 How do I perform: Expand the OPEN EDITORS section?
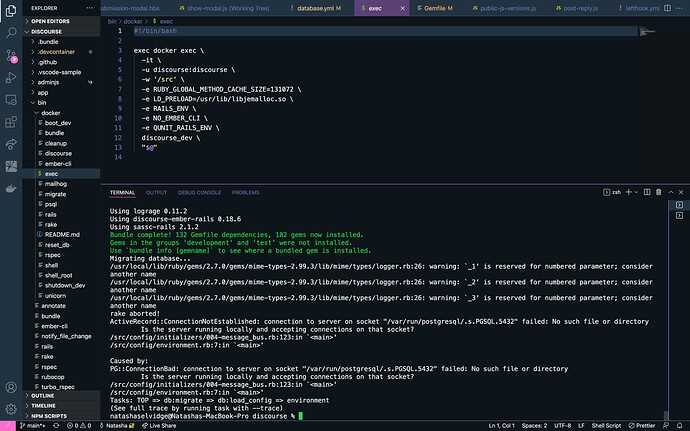pos(62,21)
